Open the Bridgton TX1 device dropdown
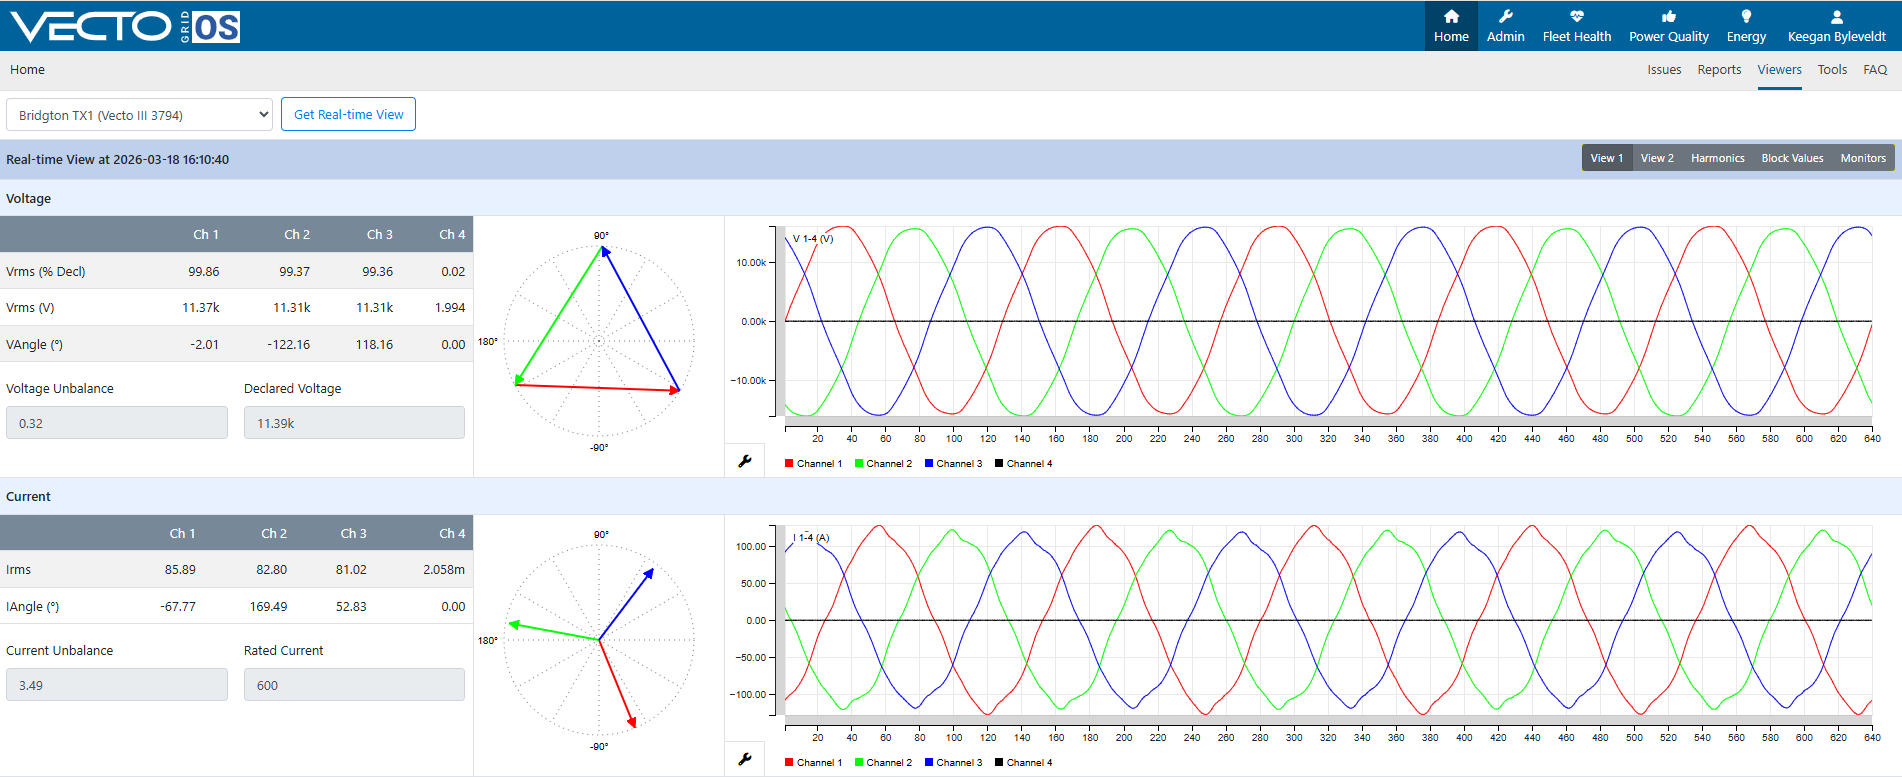The height and width of the screenshot is (777, 1902). tap(139, 115)
